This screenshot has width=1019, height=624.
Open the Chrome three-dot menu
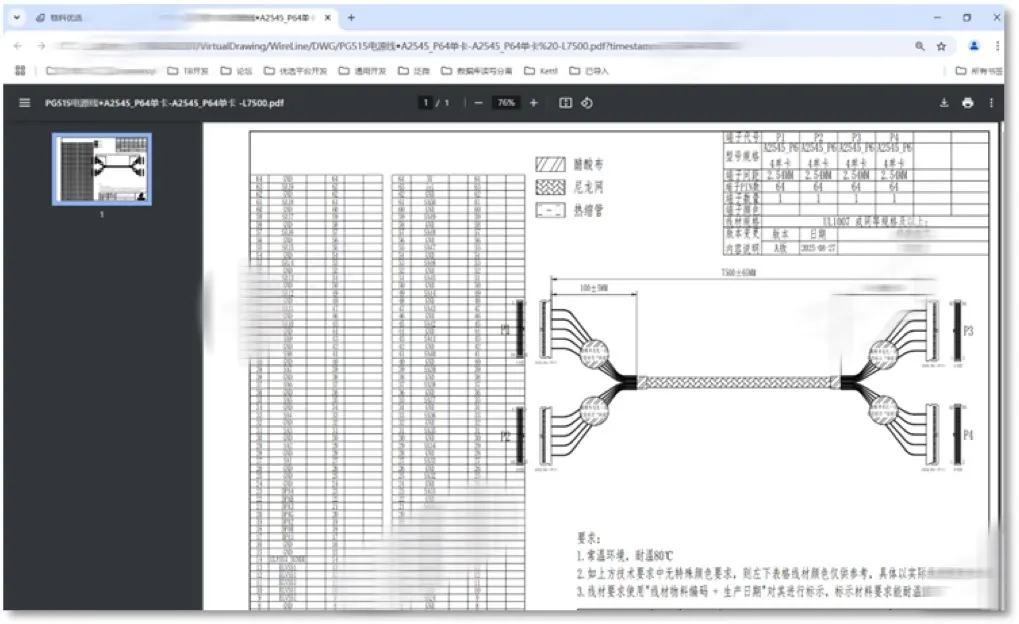click(x=997, y=46)
